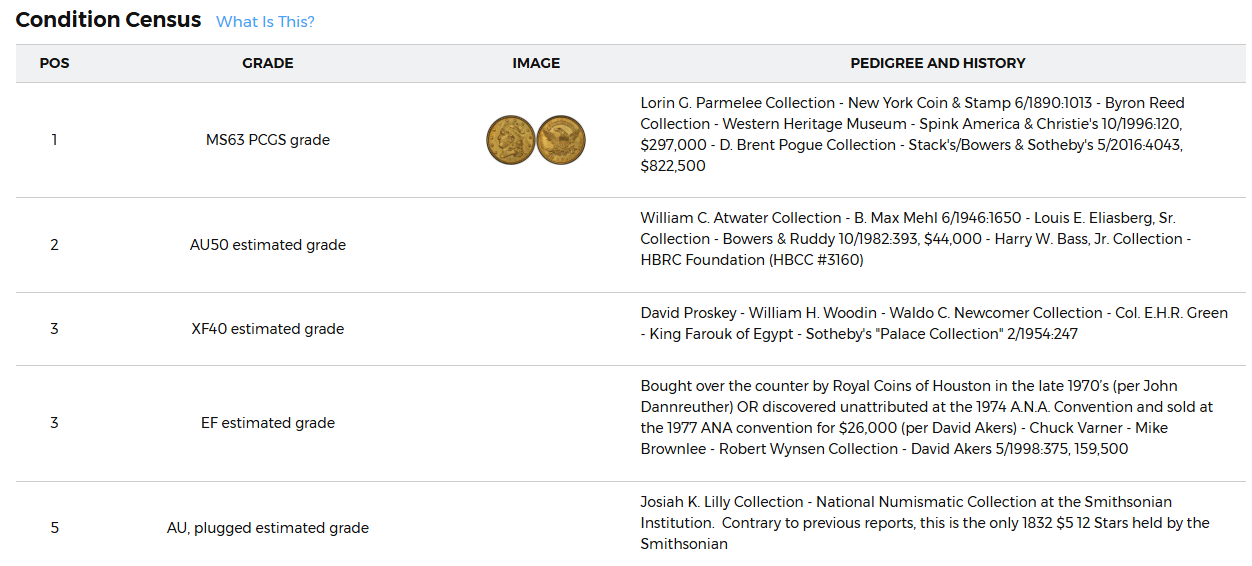Open the 'What Is This?' link
Viewport: 1252px width, 566px height.
(x=265, y=22)
